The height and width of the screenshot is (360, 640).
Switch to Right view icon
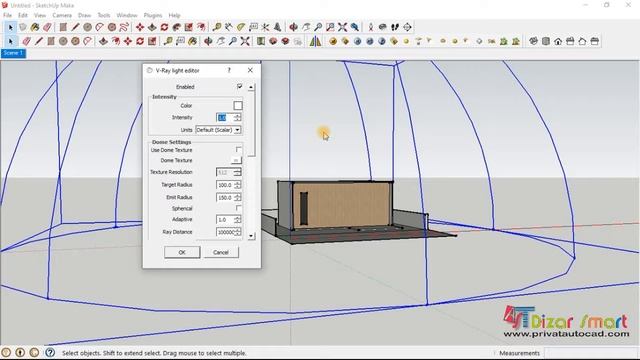pyautogui.click(x=570, y=41)
